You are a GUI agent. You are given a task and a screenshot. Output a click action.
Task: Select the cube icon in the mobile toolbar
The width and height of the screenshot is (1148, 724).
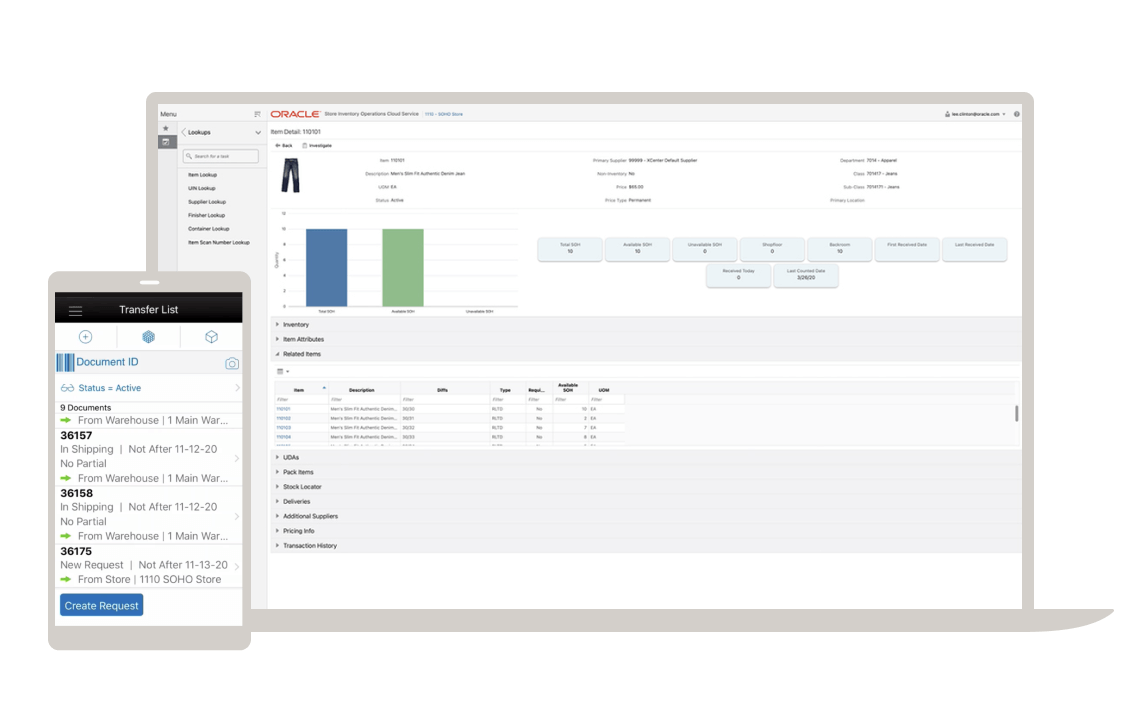211,337
